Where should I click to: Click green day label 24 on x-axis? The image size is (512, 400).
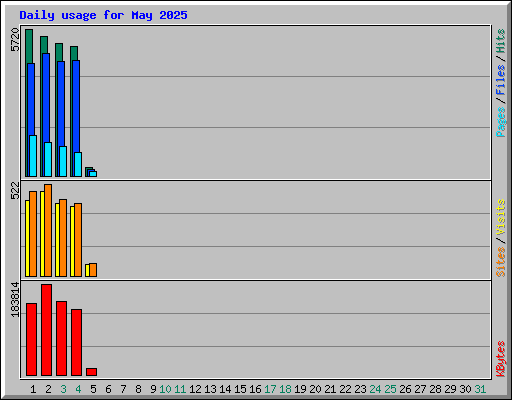(x=375, y=389)
